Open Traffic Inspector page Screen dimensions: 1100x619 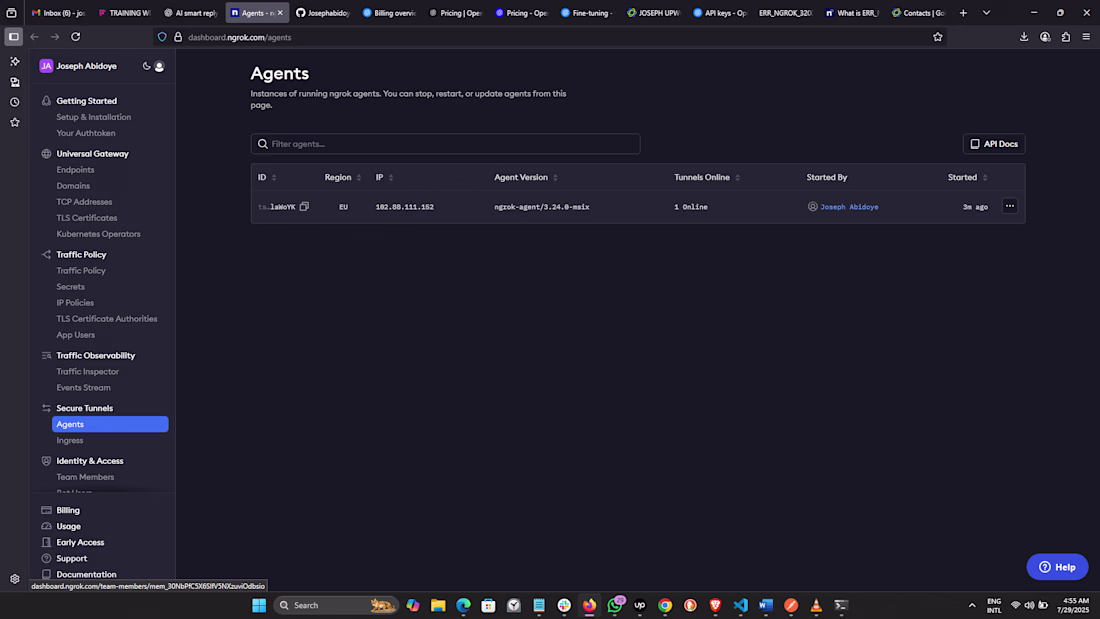pyautogui.click(x=88, y=372)
